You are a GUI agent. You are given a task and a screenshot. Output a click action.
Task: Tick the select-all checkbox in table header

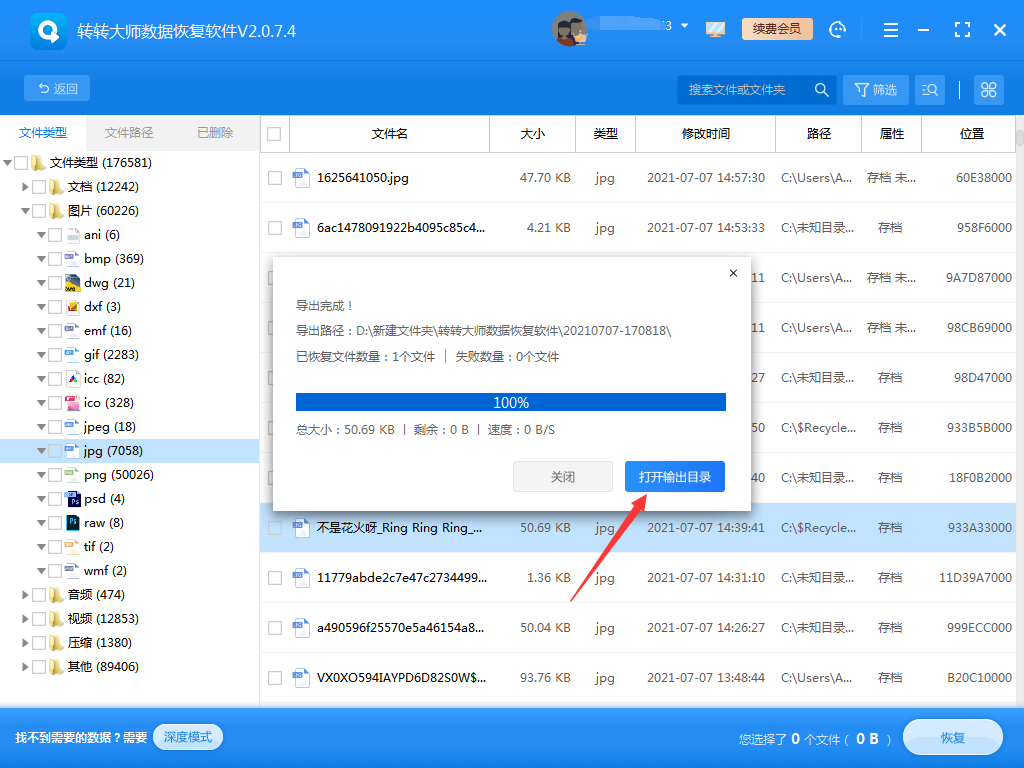click(274, 134)
